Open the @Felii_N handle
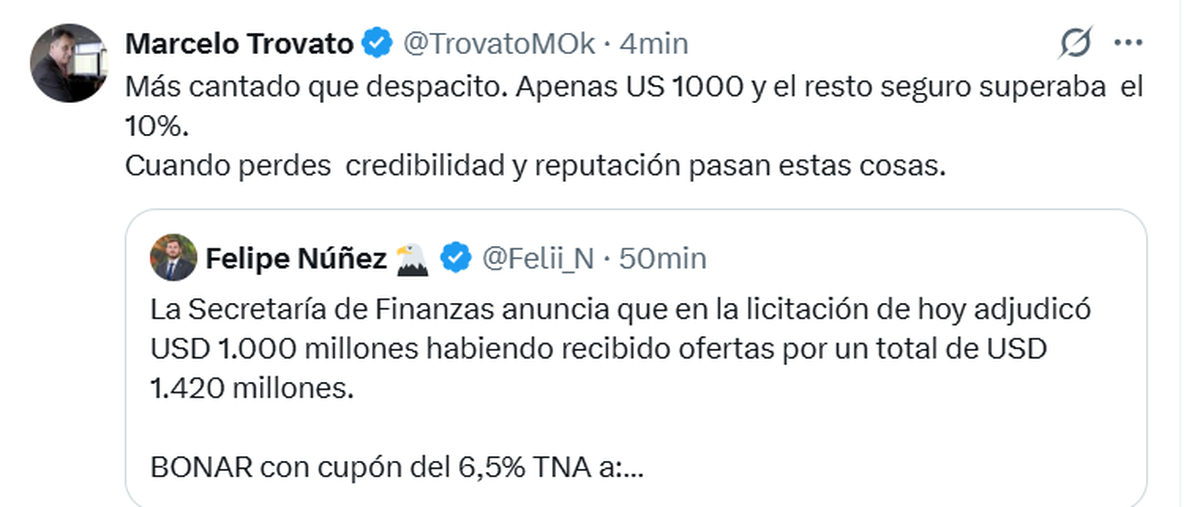 (x=538, y=259)
